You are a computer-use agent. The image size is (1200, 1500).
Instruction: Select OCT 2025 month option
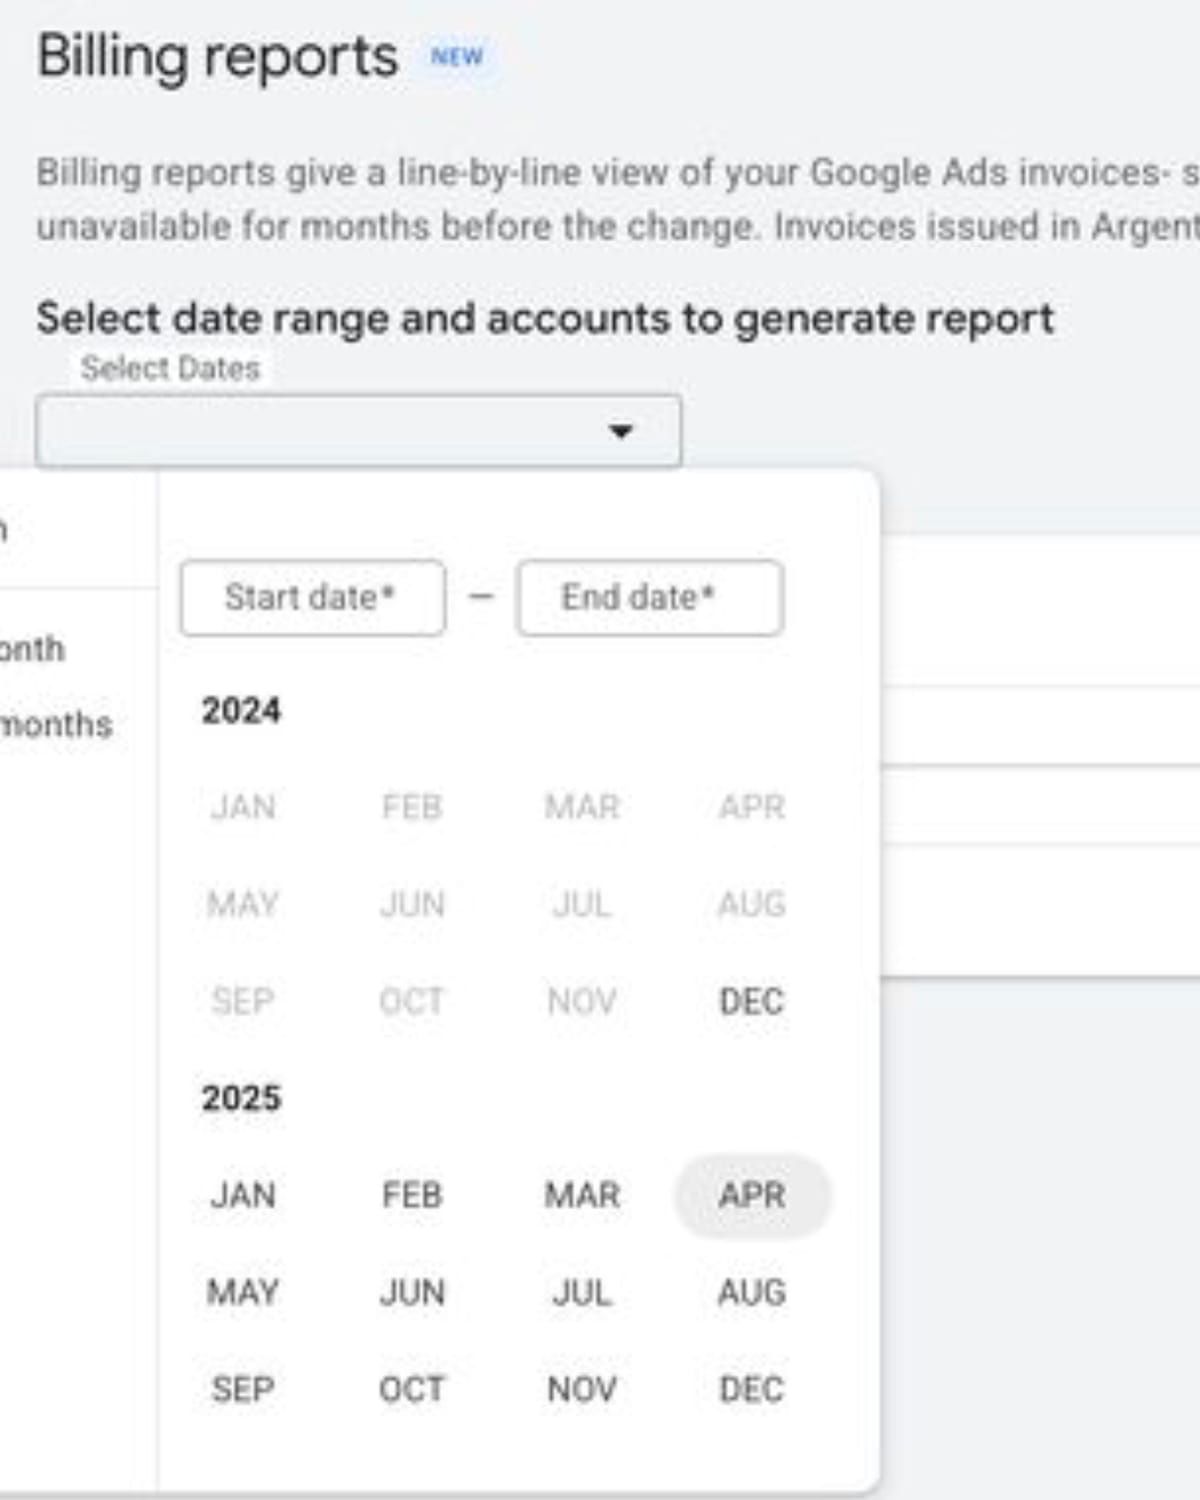pyautogui.click(x=411, y=1388)
